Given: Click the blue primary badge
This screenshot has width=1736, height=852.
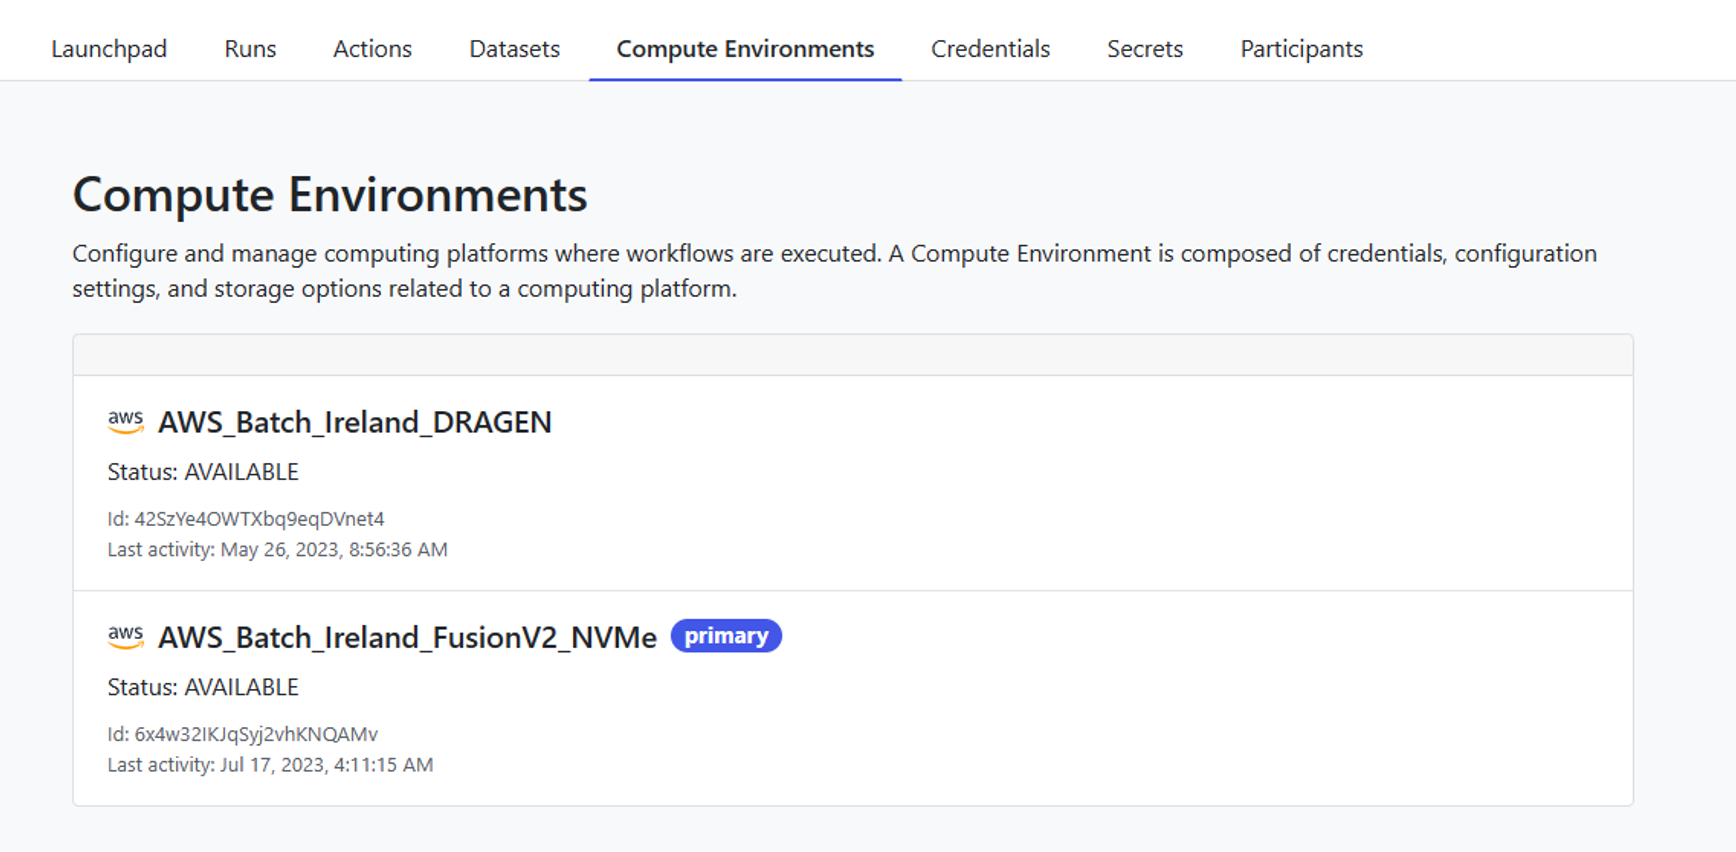Looking at the screenshot, I should click(x=726, y=636).
